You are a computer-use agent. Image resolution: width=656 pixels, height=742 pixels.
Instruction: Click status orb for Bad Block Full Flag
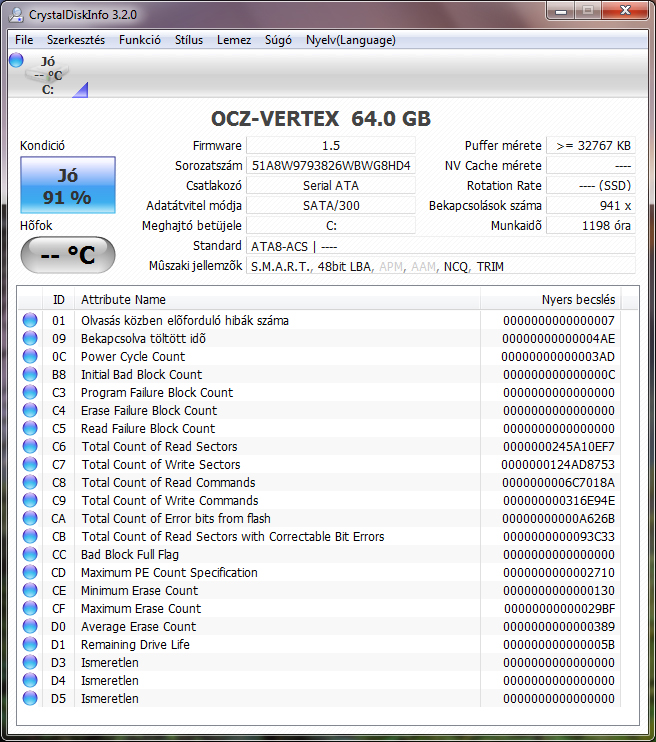pos(30,554)
